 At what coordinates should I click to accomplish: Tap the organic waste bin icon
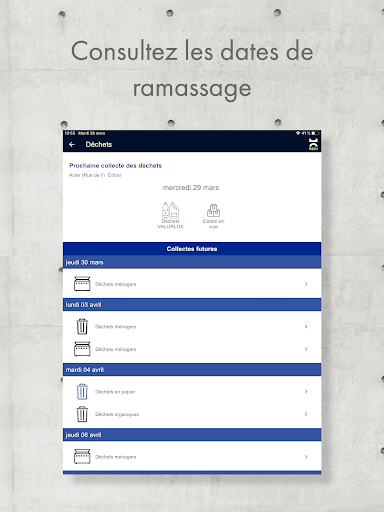(82, 414)
